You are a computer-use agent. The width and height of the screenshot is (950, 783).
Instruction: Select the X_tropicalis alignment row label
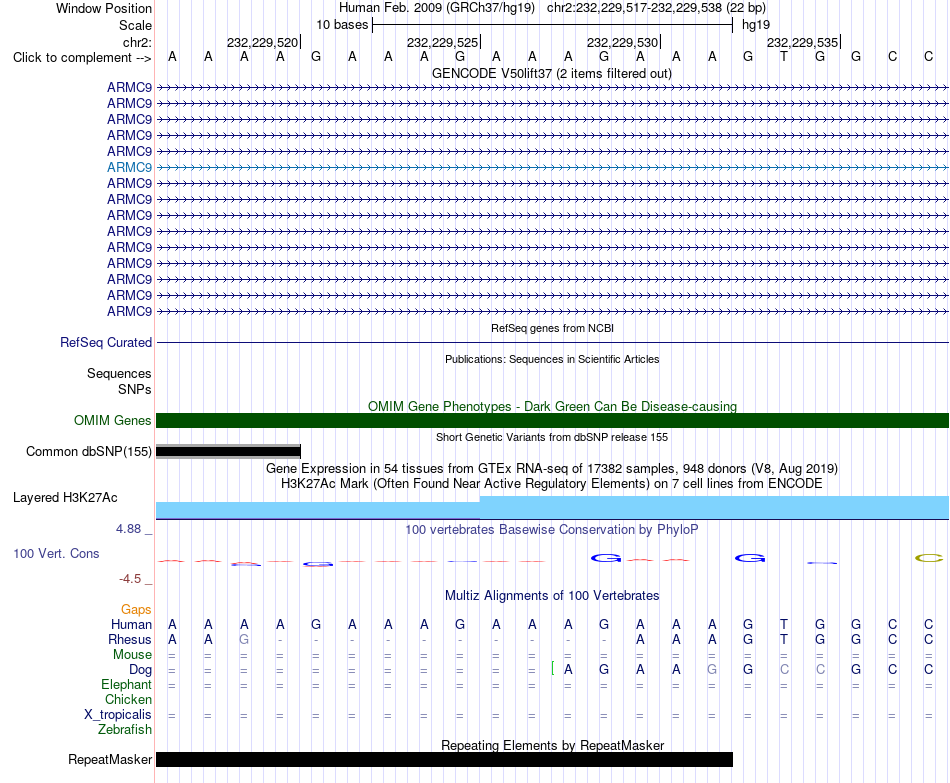(118, 715)
